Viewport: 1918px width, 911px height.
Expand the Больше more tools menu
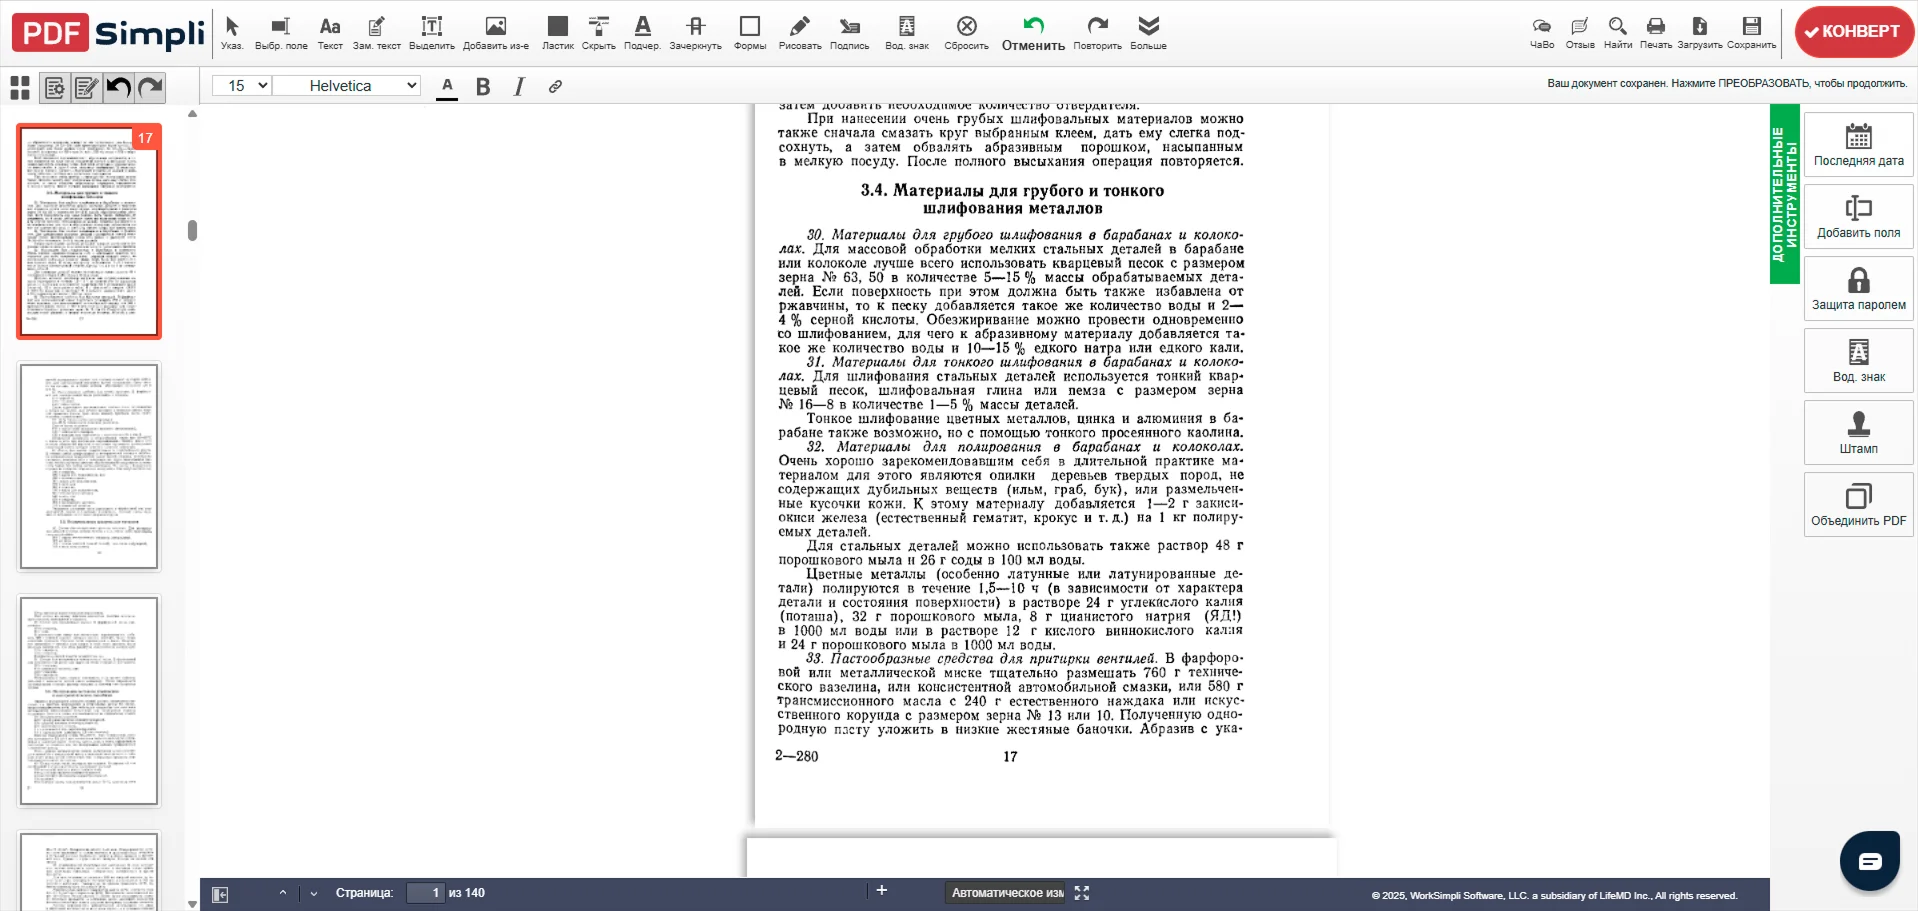[x=1149, y=32]
